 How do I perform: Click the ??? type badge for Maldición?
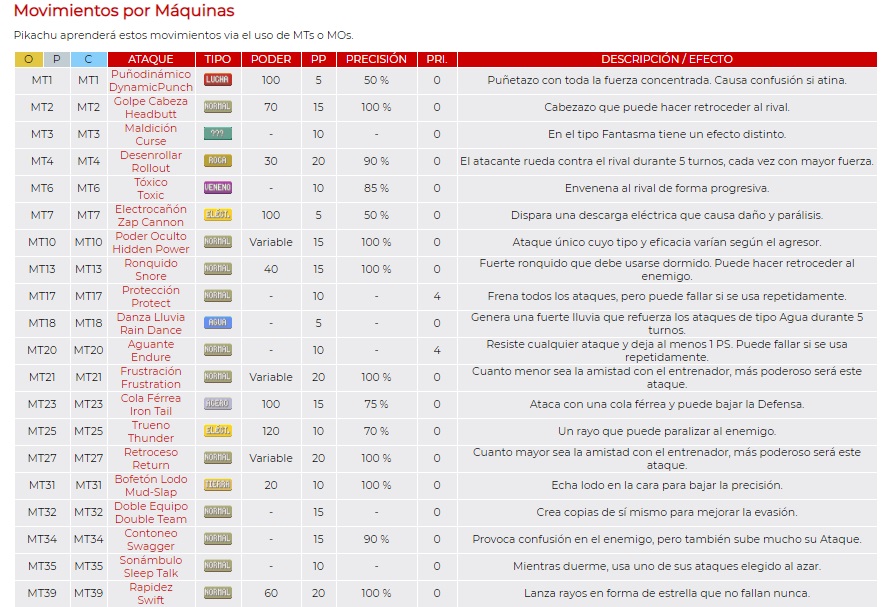tap(218, 134)
